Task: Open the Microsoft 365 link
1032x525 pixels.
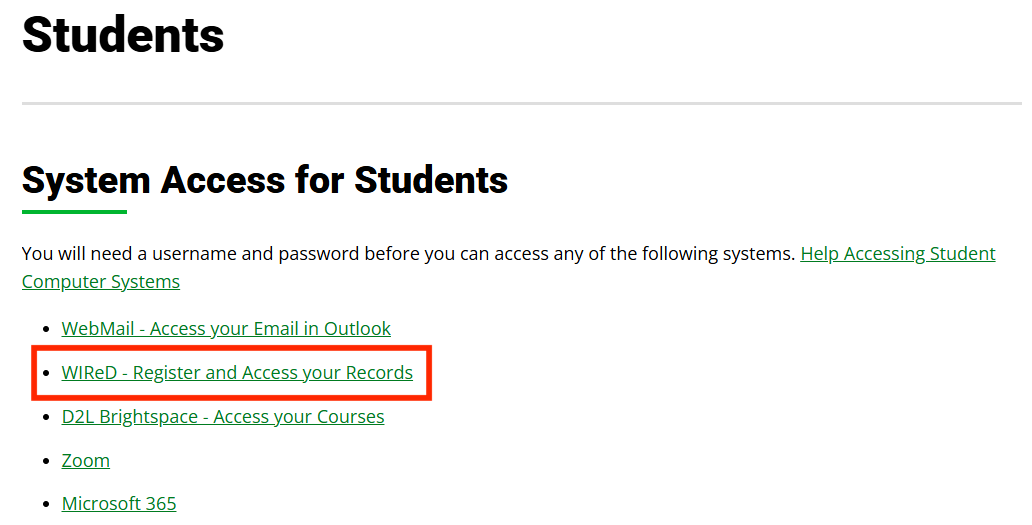Action: 119,504
